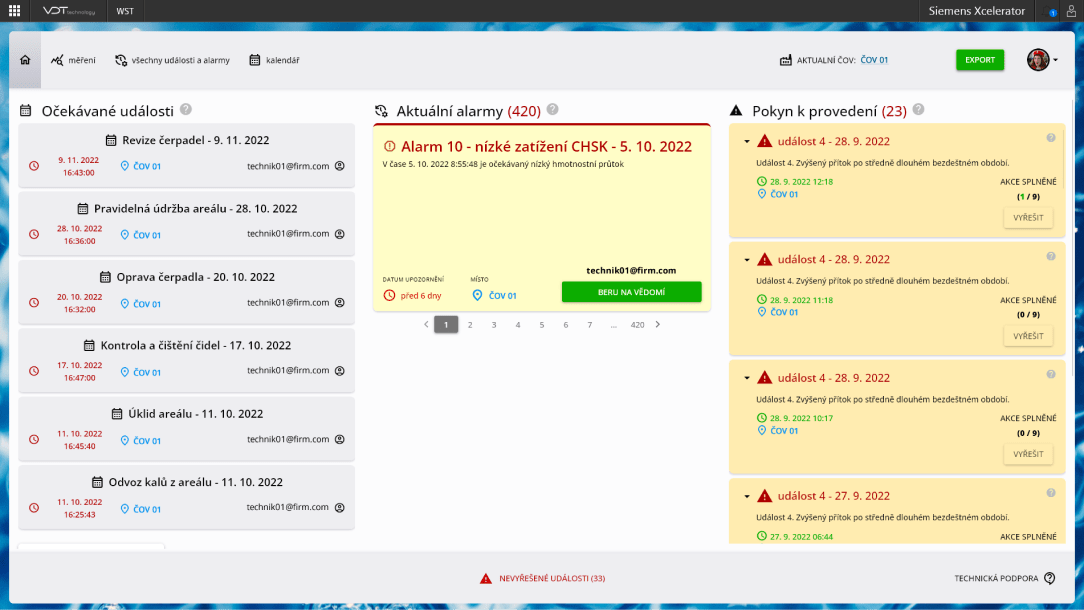This screenshot has height=610, width=1084.
Task: Click the green EXPORT button
Action: pos(979,60)
